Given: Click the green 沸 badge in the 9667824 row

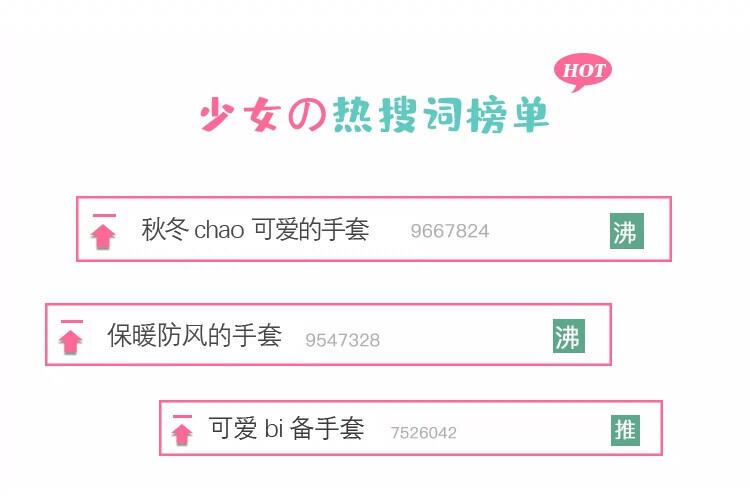Looking at the screenshot, I should point(625,232).
